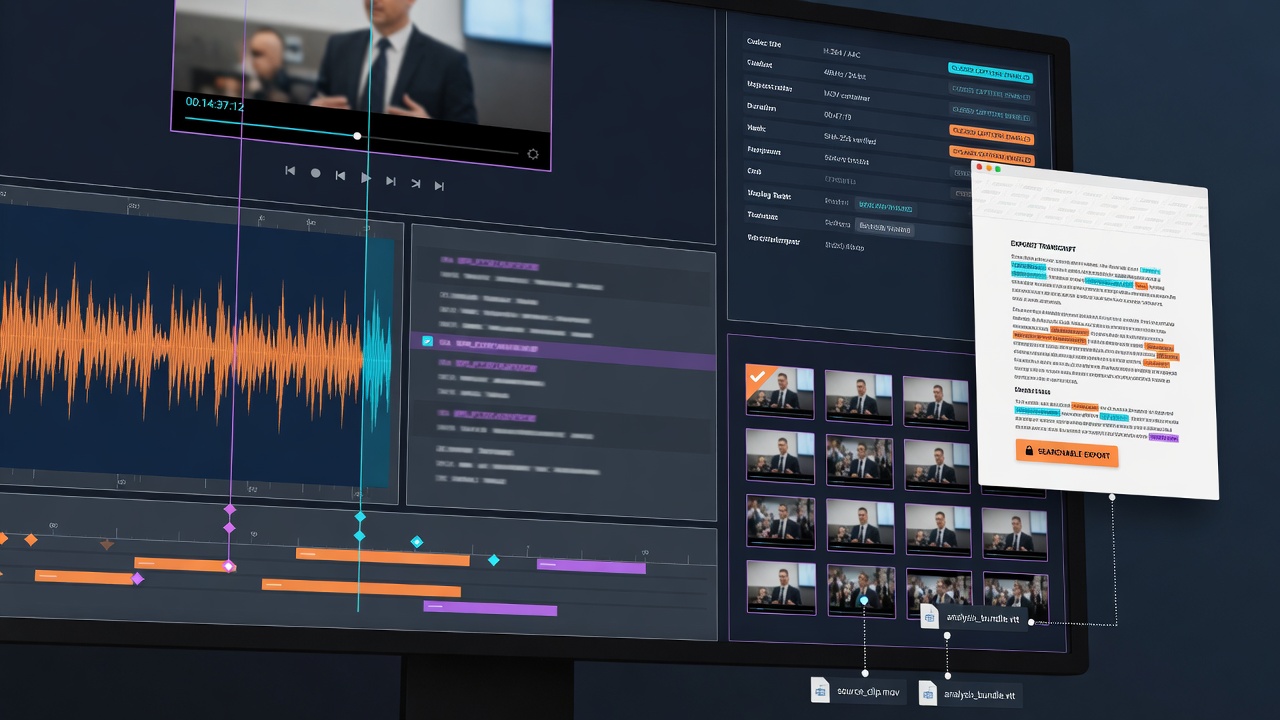Select the upper purple clip on the timeline
Screen dimensions: 1280x720
591,567
